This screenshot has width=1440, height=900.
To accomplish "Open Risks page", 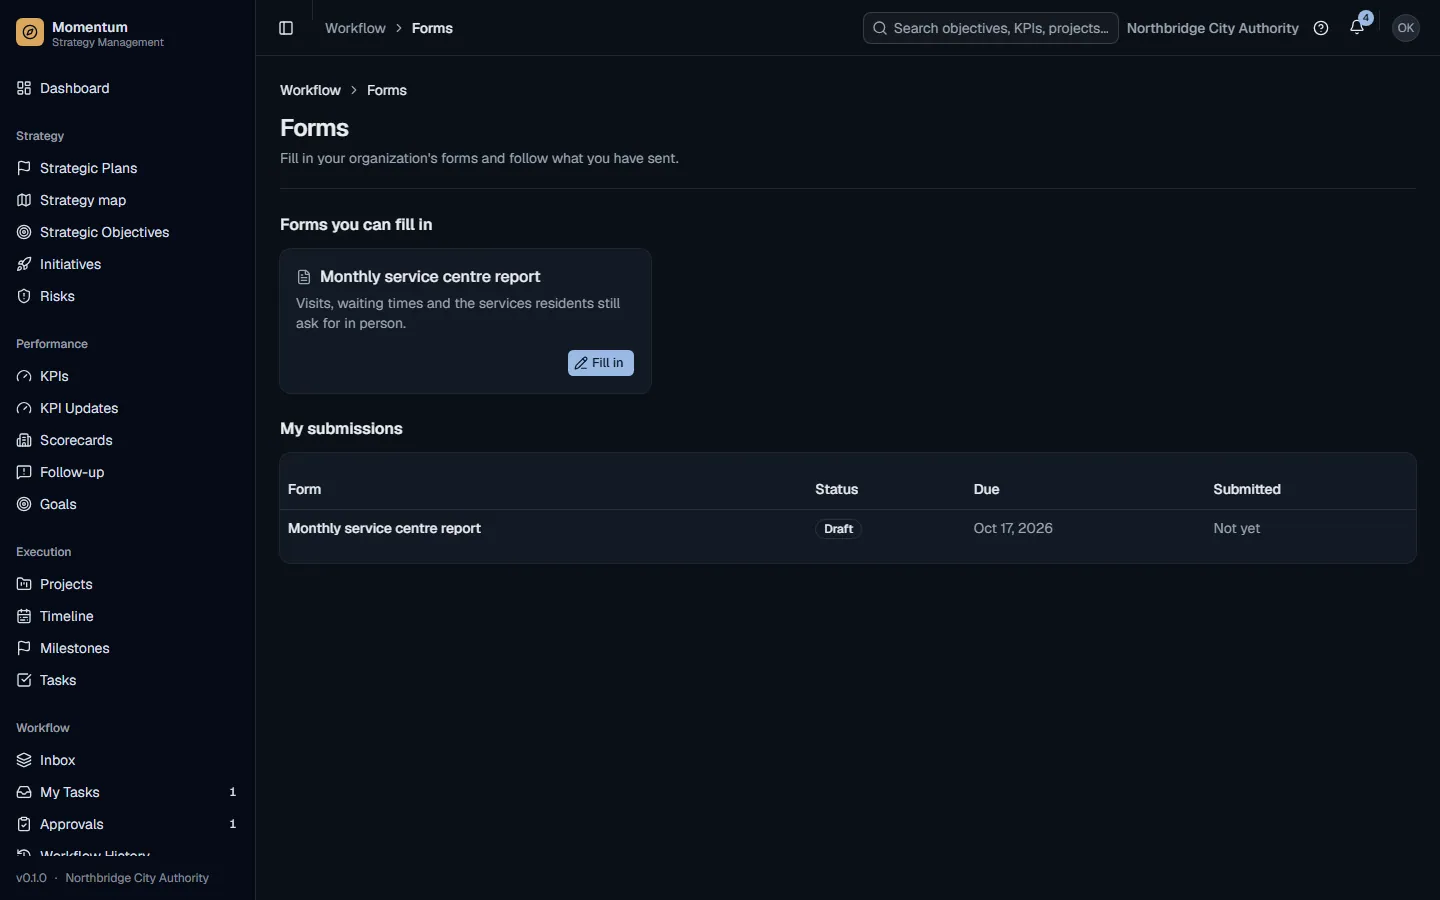I will point(127,296).
